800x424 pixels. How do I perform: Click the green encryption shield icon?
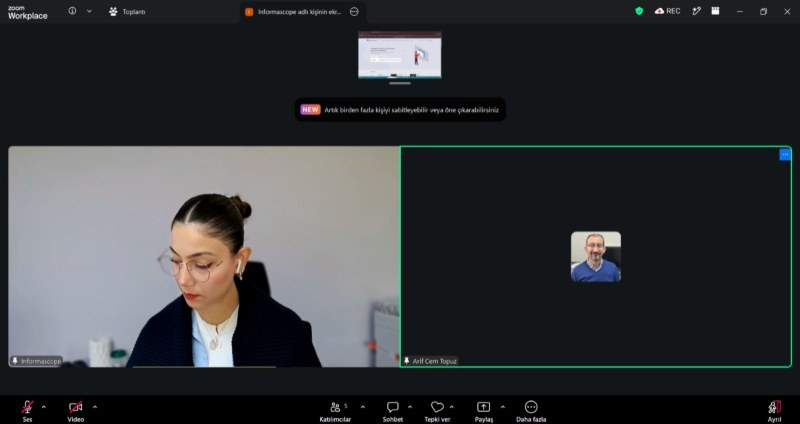[639, 11]
